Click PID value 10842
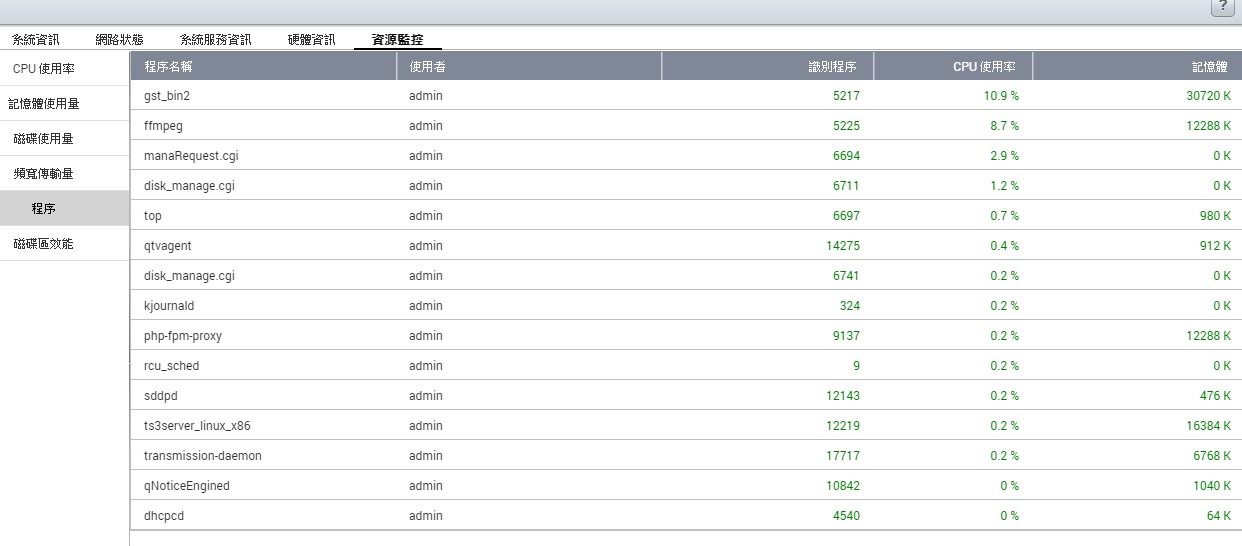Image resolution: width=1242 pixels, height=546 pixels. pos(843,486)
